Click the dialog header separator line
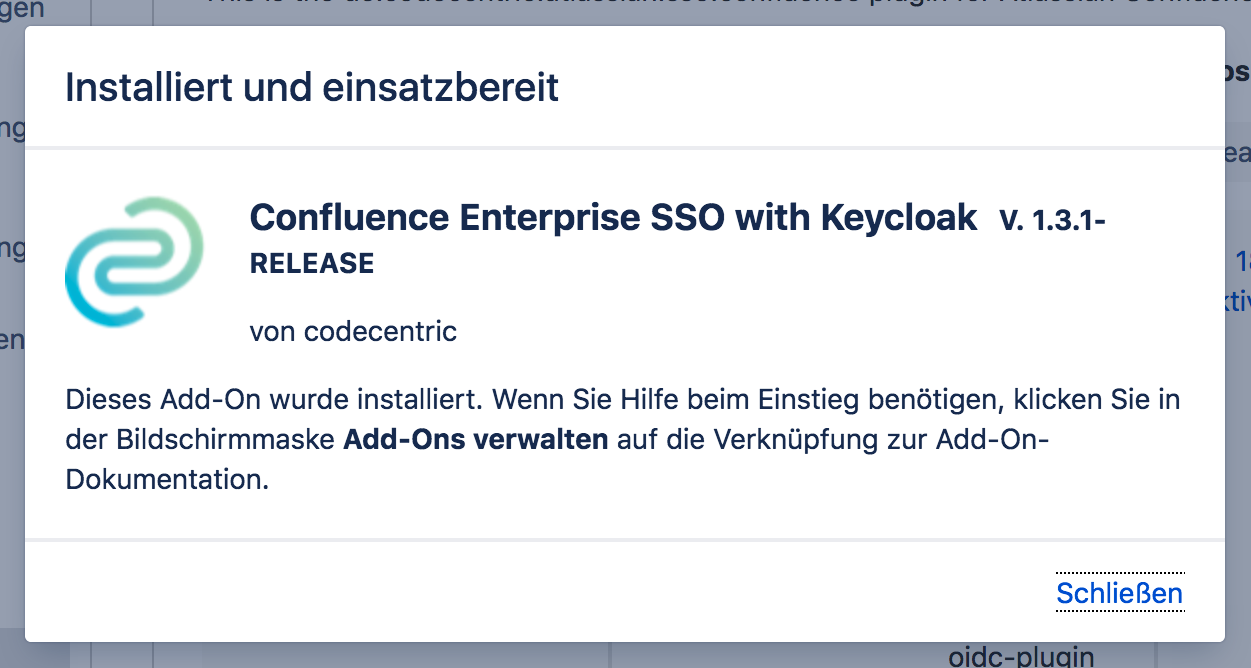 624,144
